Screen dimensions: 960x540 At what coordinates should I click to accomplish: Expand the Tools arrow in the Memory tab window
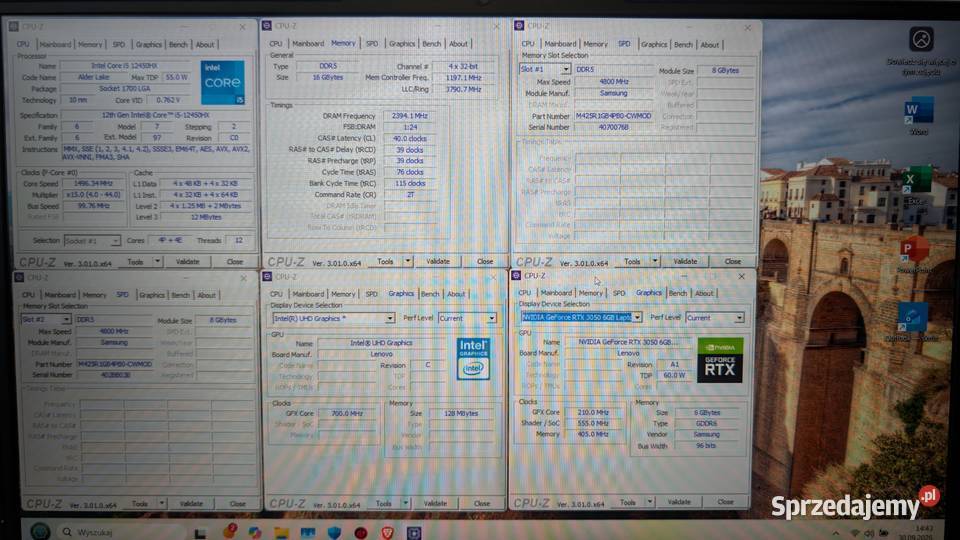(408, 261)
